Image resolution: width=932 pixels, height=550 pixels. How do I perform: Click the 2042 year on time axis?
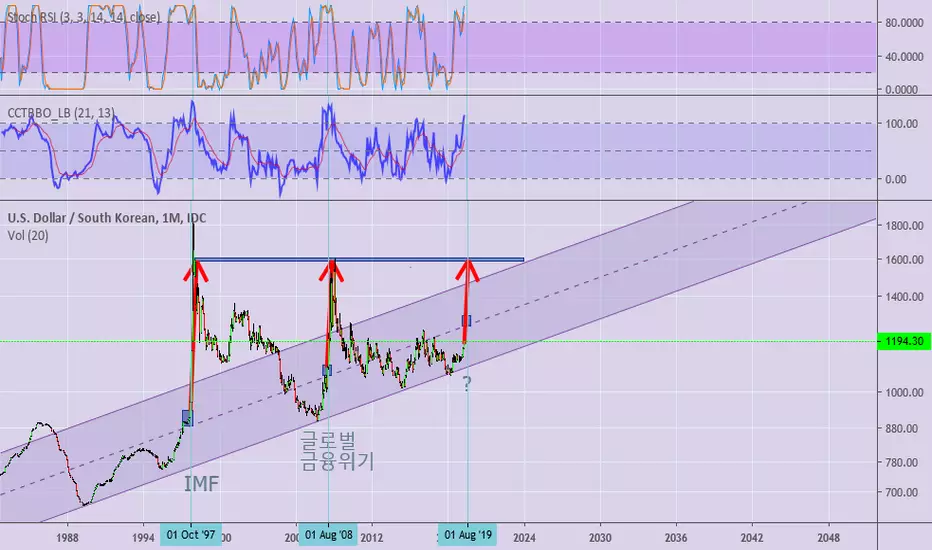752,538
